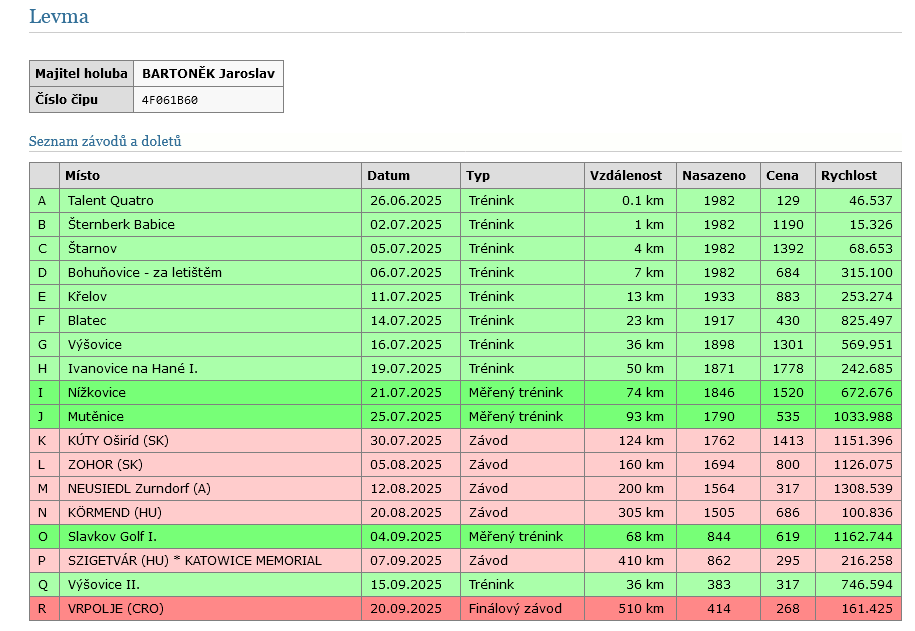Viewport: 915px width, 631px height.
Task: Select the VRPOLJE (CRO) final race row
Action: [x=115, y=609]
